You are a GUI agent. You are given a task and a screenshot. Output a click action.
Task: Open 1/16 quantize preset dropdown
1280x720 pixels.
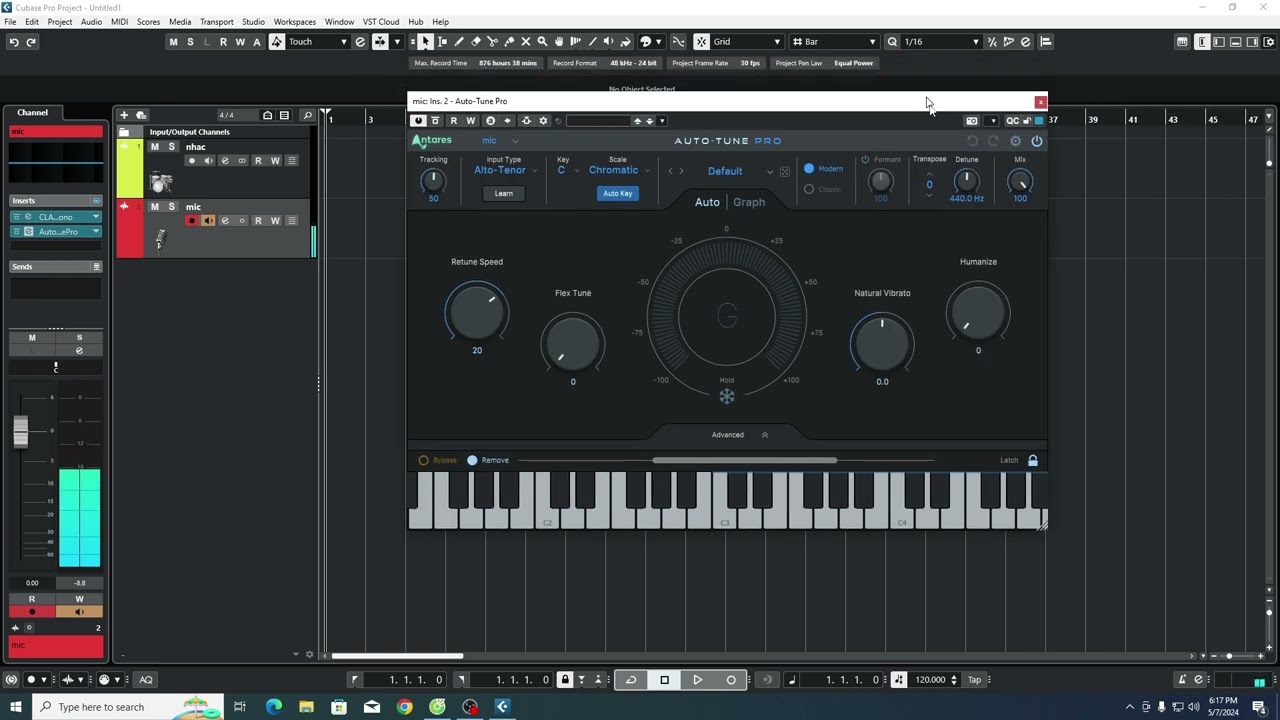[941, 42]
